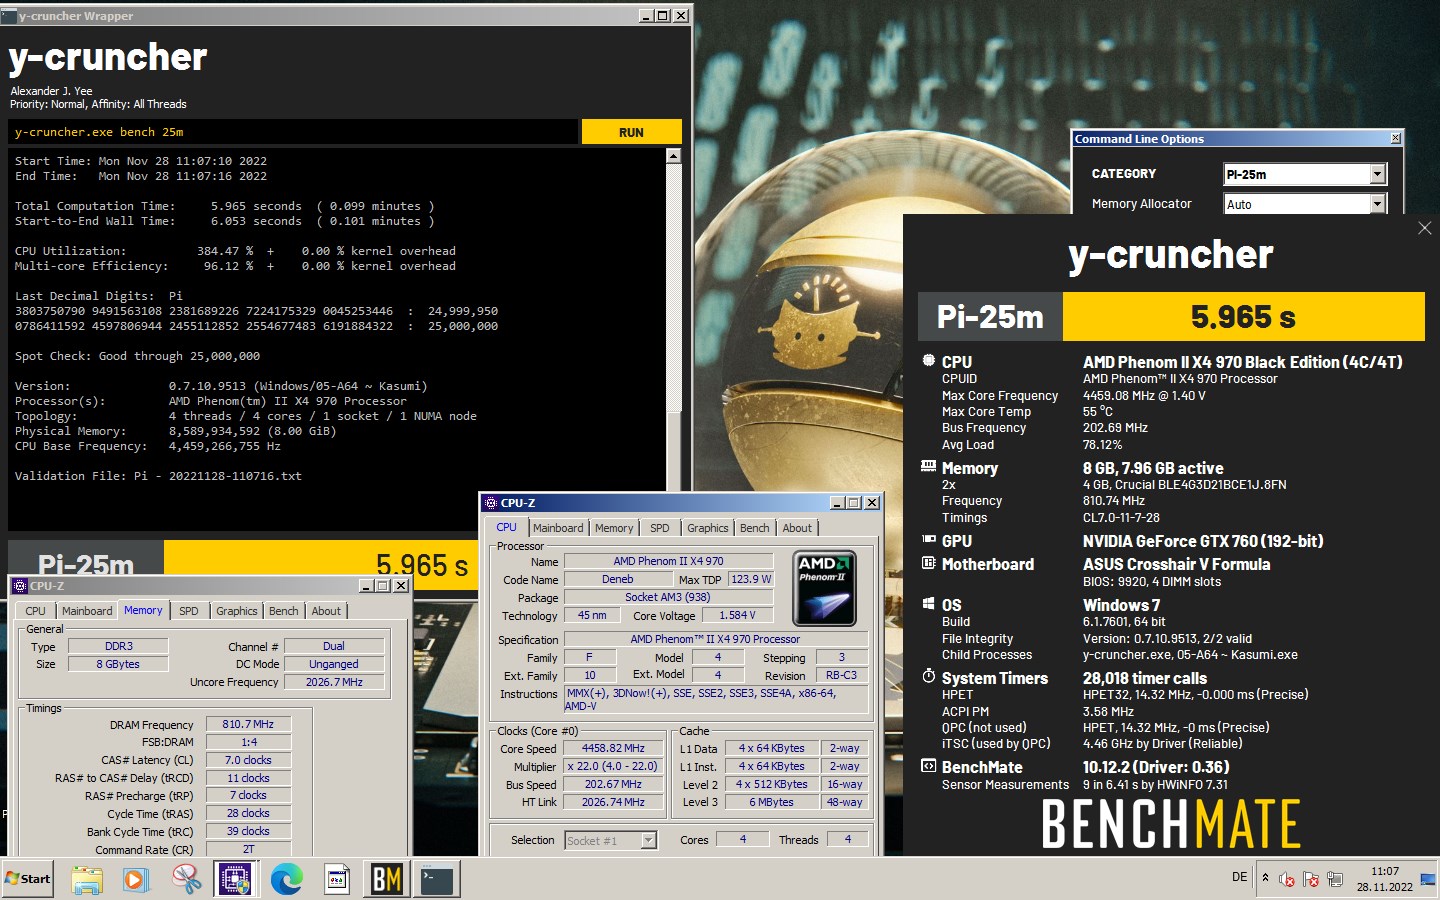Click the BenchMate BM taskbar icon
Image resolution: width=1440 pixels, height=900 pixels.
(386, 880)
